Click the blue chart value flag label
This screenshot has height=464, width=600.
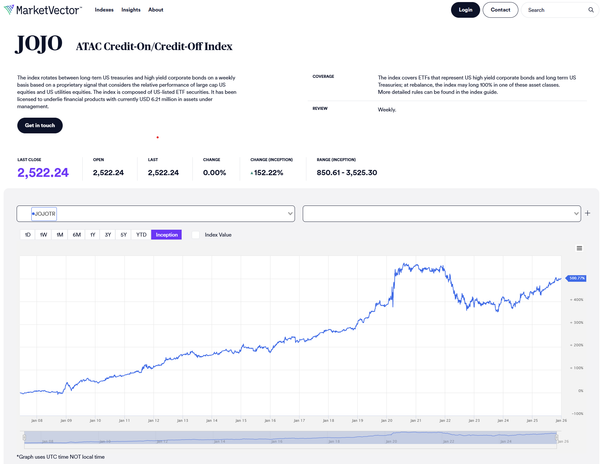point(576,278)
